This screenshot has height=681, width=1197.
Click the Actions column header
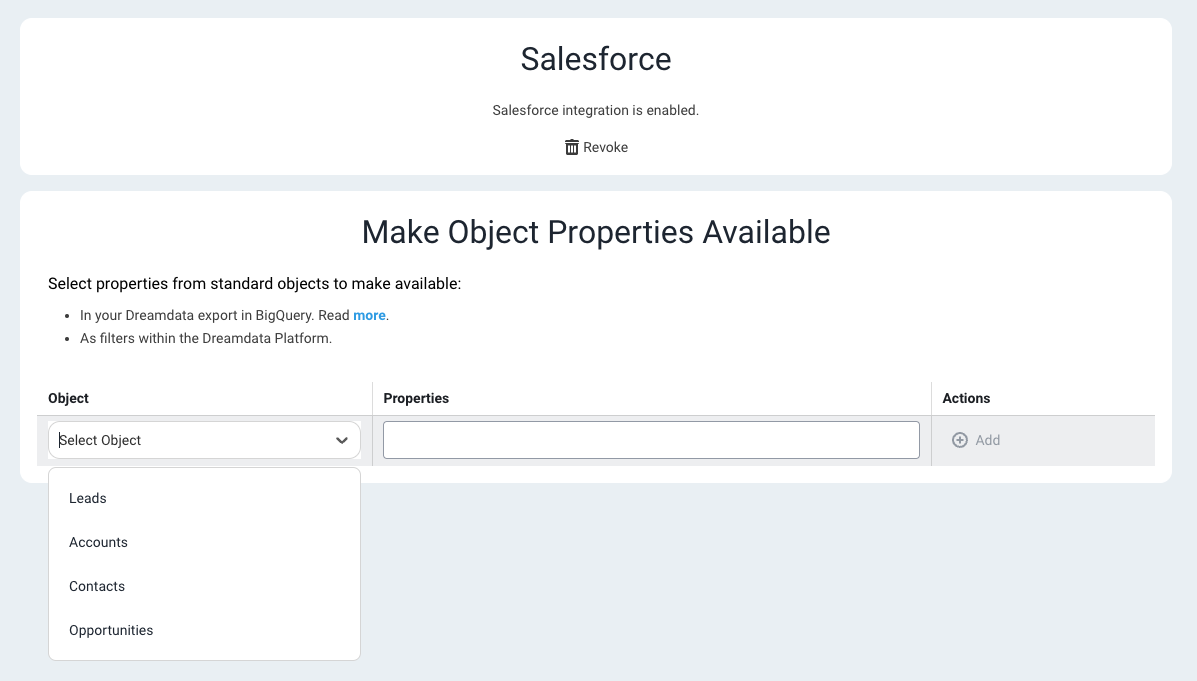pos(966,399)
